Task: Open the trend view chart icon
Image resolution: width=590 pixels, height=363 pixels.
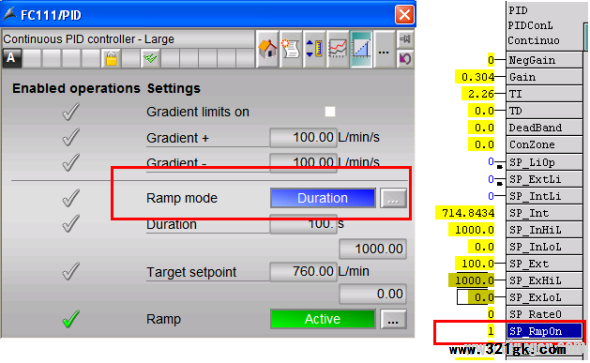Action: (x=338, y=49)
